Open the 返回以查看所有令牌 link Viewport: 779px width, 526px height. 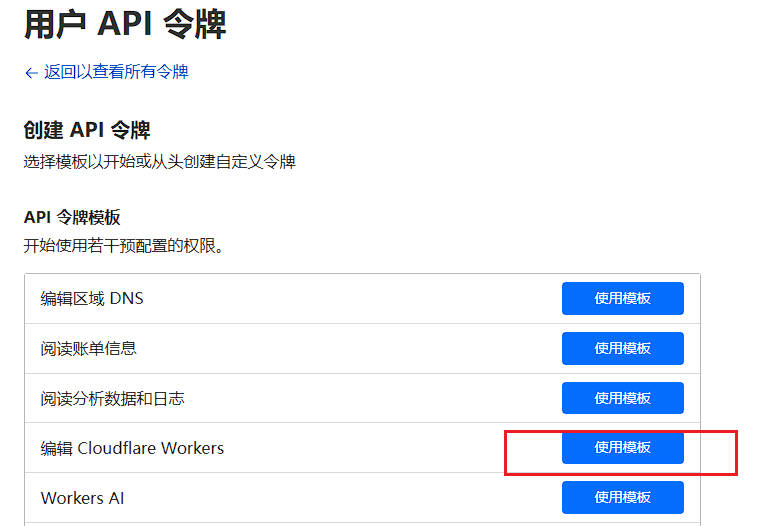pos(115,72)
